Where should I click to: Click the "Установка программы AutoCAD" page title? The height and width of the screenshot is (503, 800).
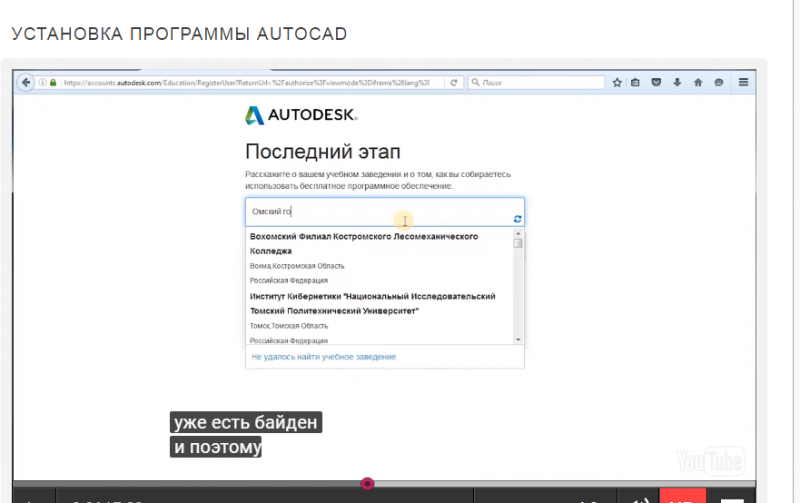coord(180,34)
